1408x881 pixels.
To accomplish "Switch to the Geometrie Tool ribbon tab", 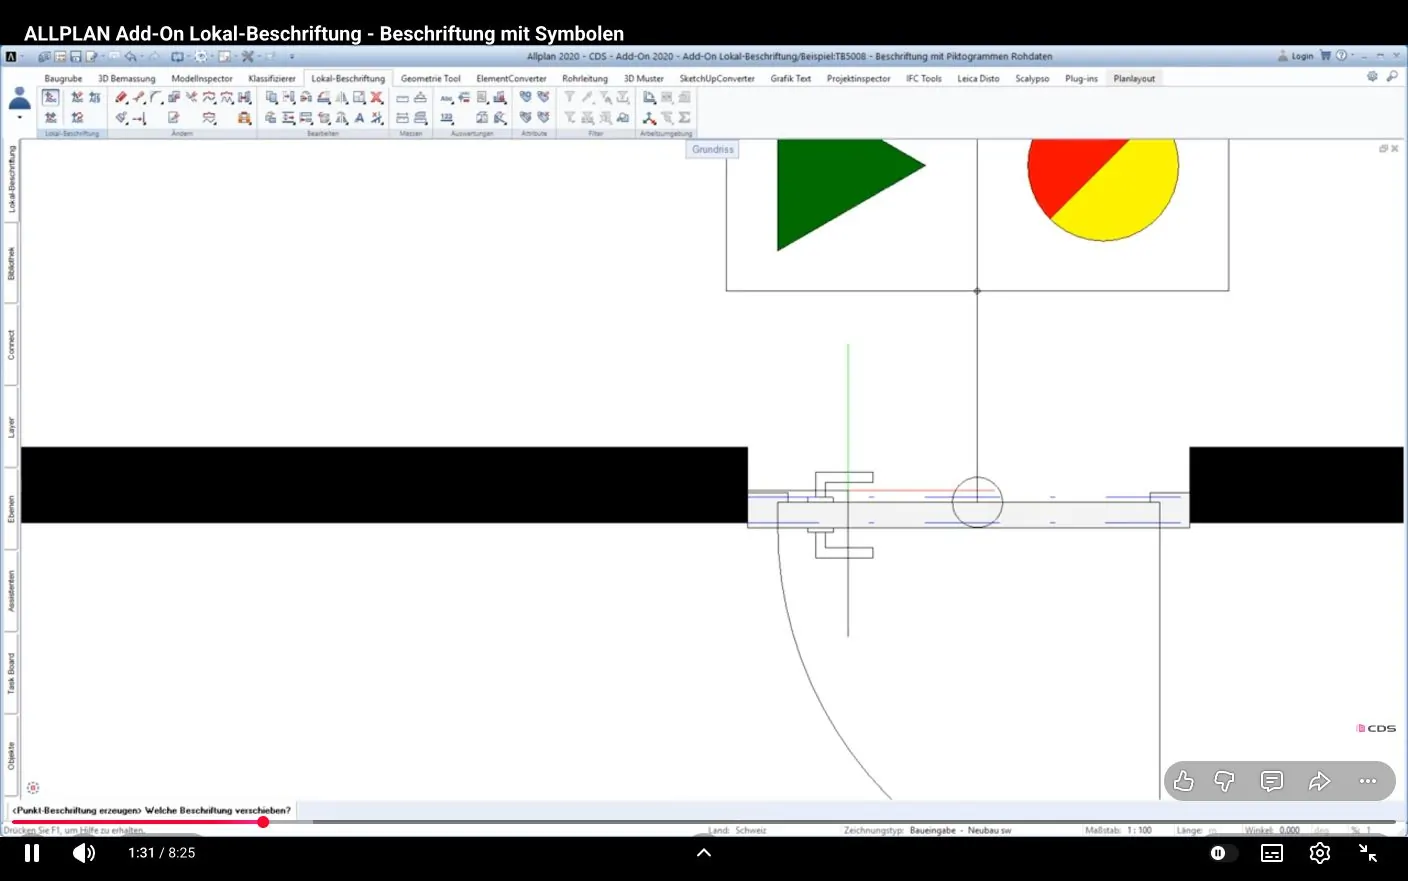I will coord(430,78).
